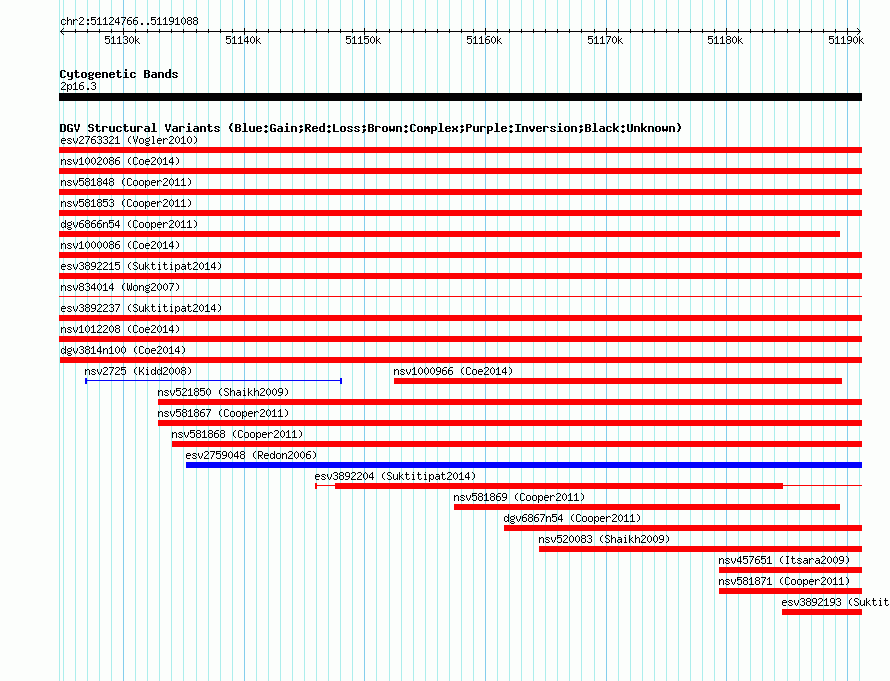Select the dgv6867n54 (Cooper2011) label
Viewport: 890px width, 681px height.
tap(572, 518)
